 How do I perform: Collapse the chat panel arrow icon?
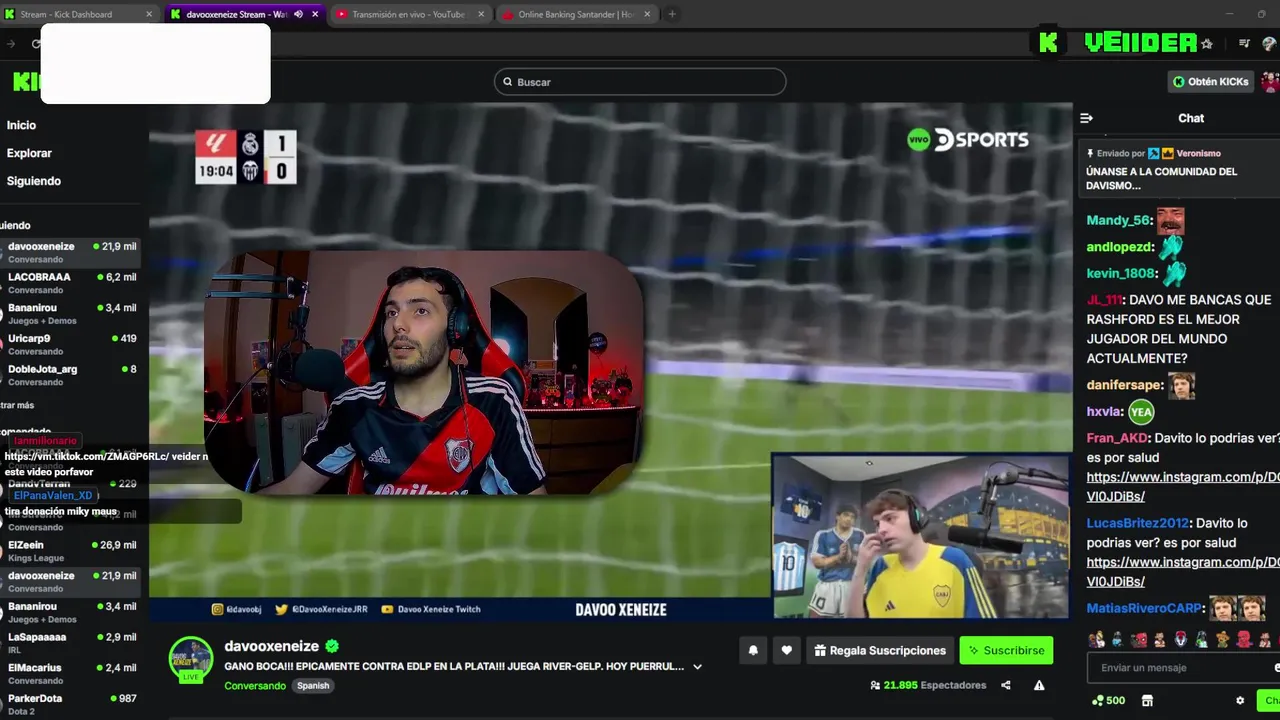[x=1086, y=118]
